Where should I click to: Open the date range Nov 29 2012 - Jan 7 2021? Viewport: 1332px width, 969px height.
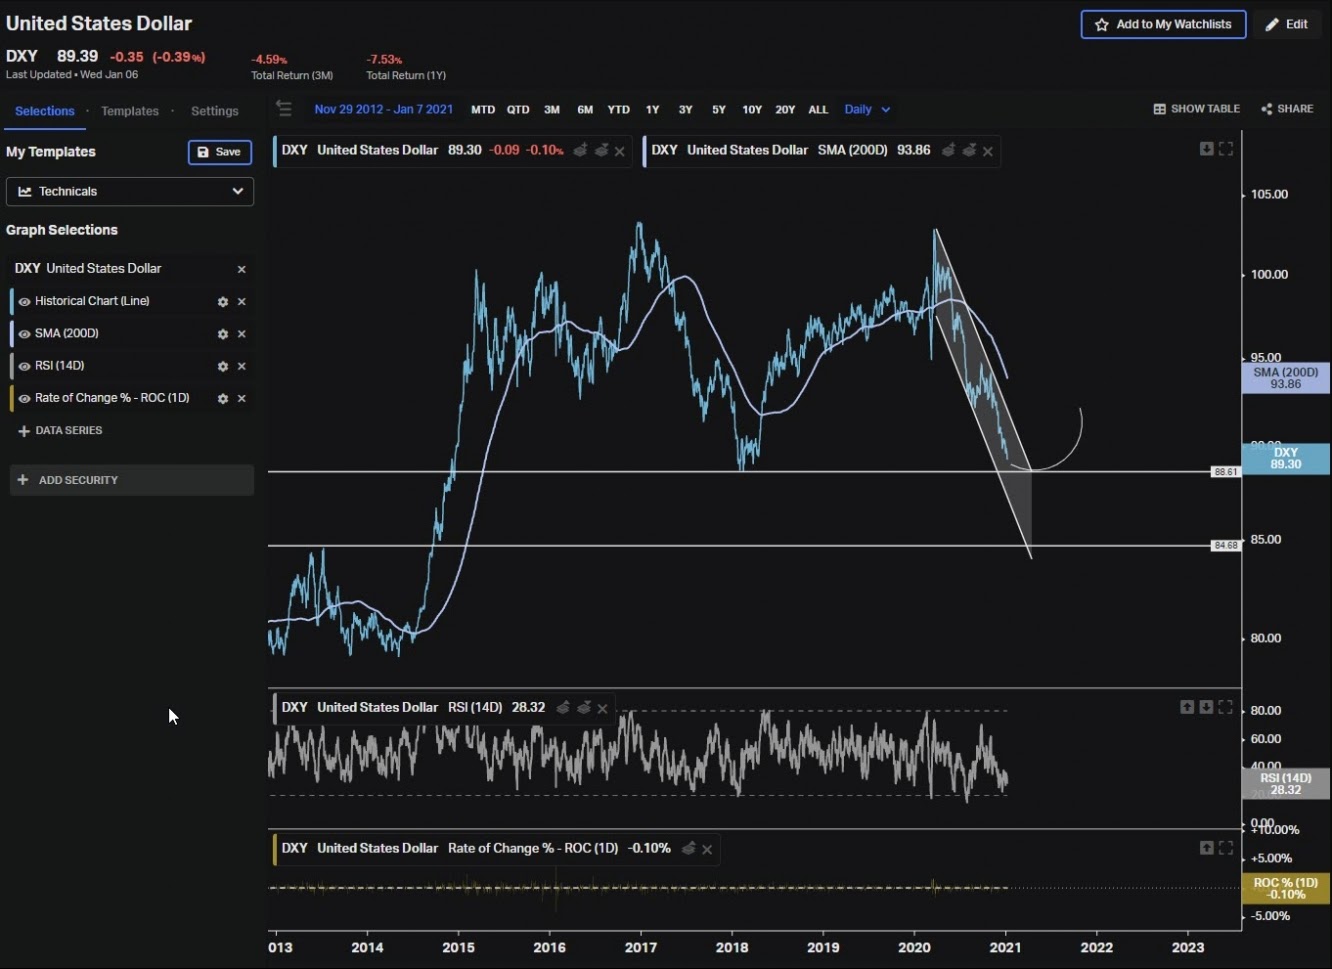[384, 109]
